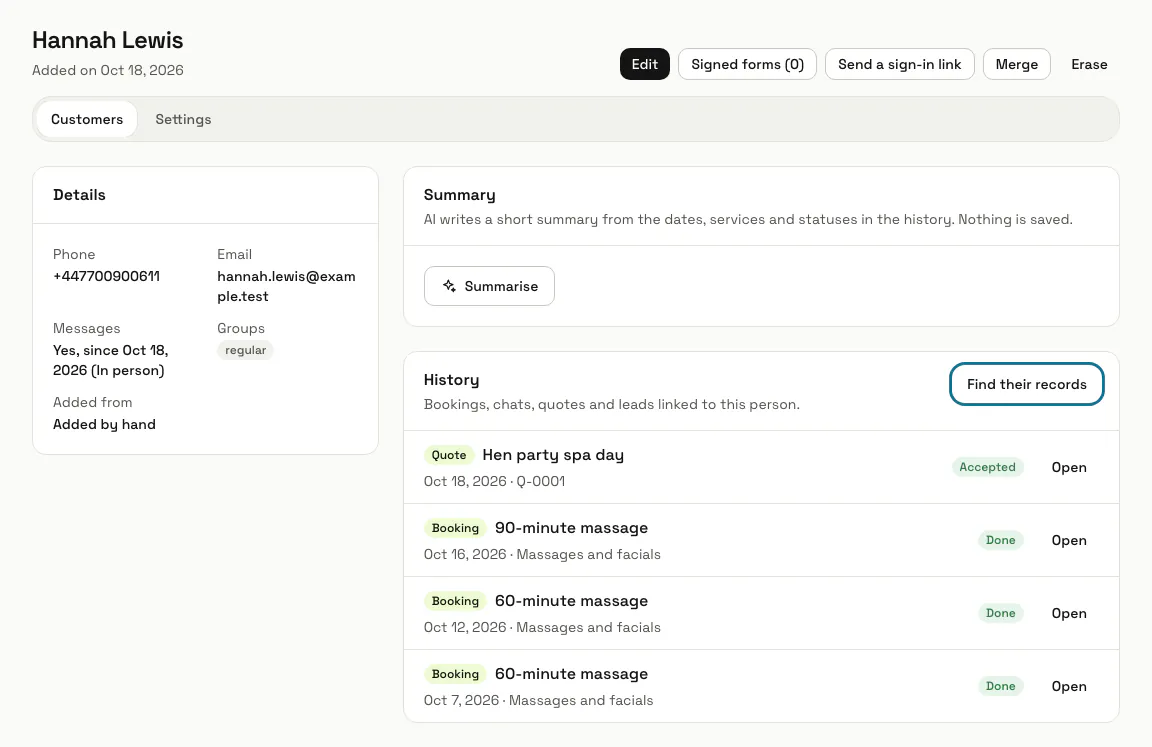Click 'Bookings, chats, quotes and leads' description
The width and height of the screenshot is (1152, 747).
tap(611, 404)
